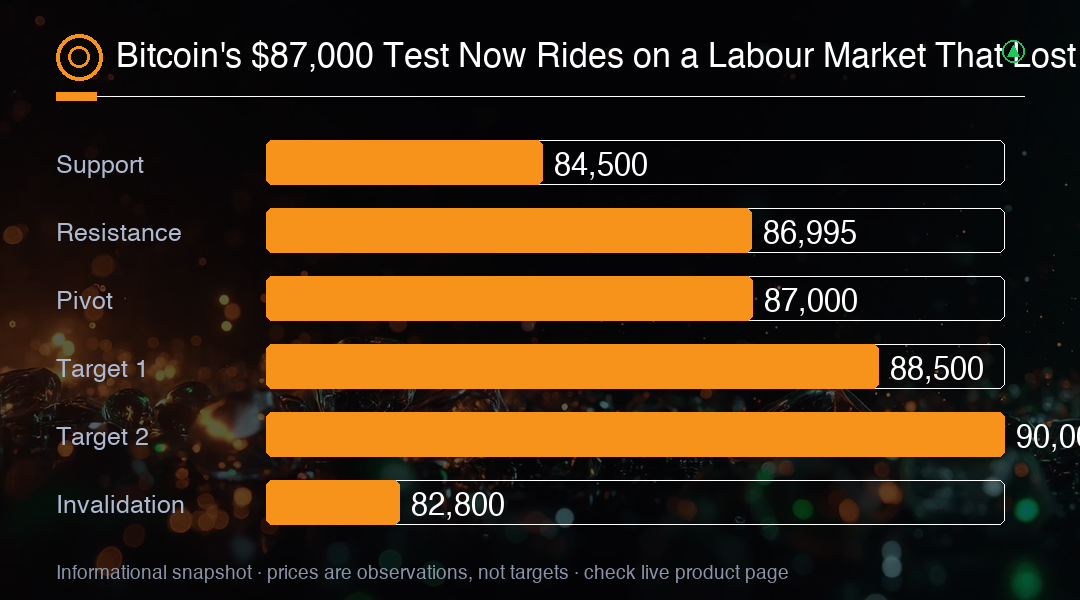Click the orange Pivot bar fill

coord(509,298)
